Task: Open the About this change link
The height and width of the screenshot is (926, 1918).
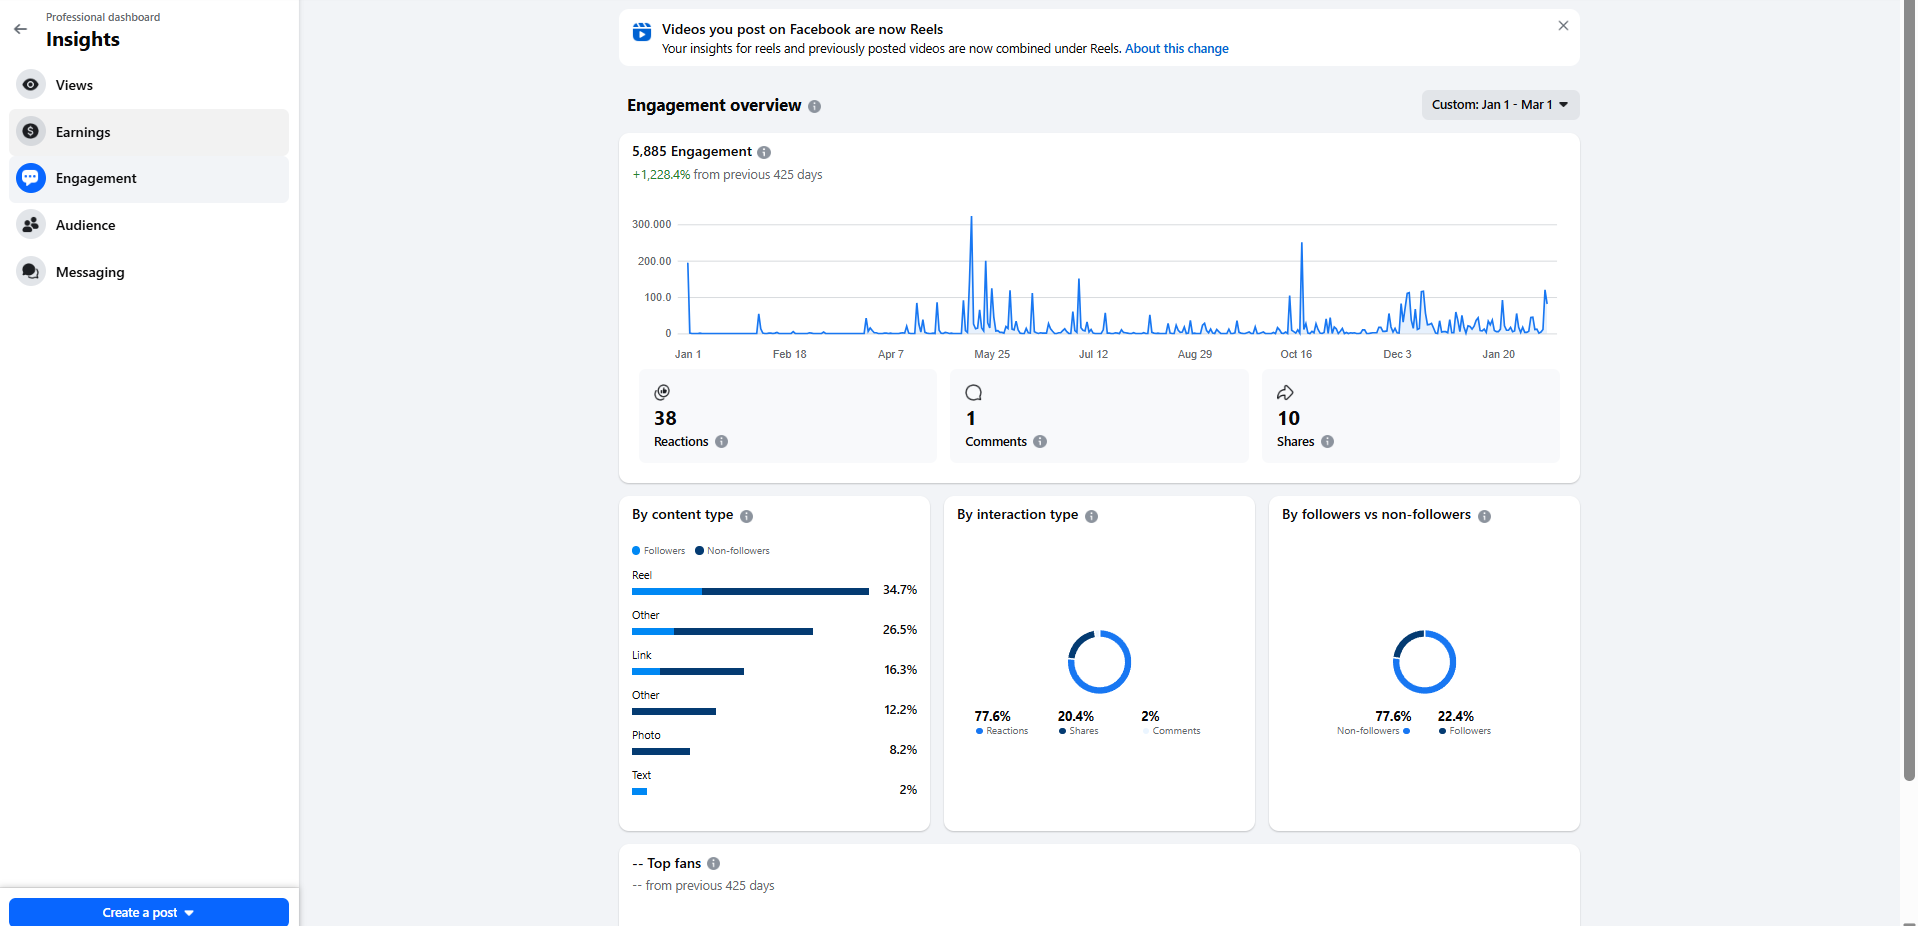Action: [1176, 49]
